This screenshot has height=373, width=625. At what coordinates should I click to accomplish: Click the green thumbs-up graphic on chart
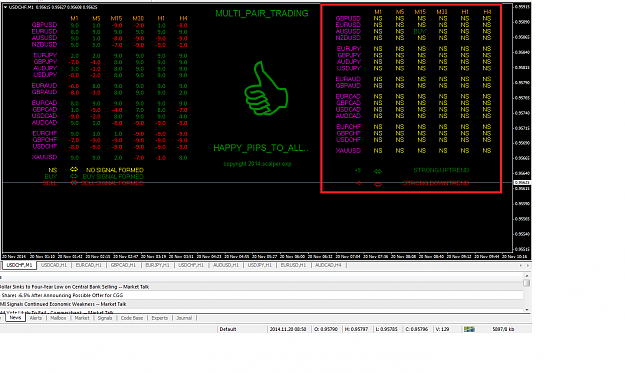pos(266,88)
